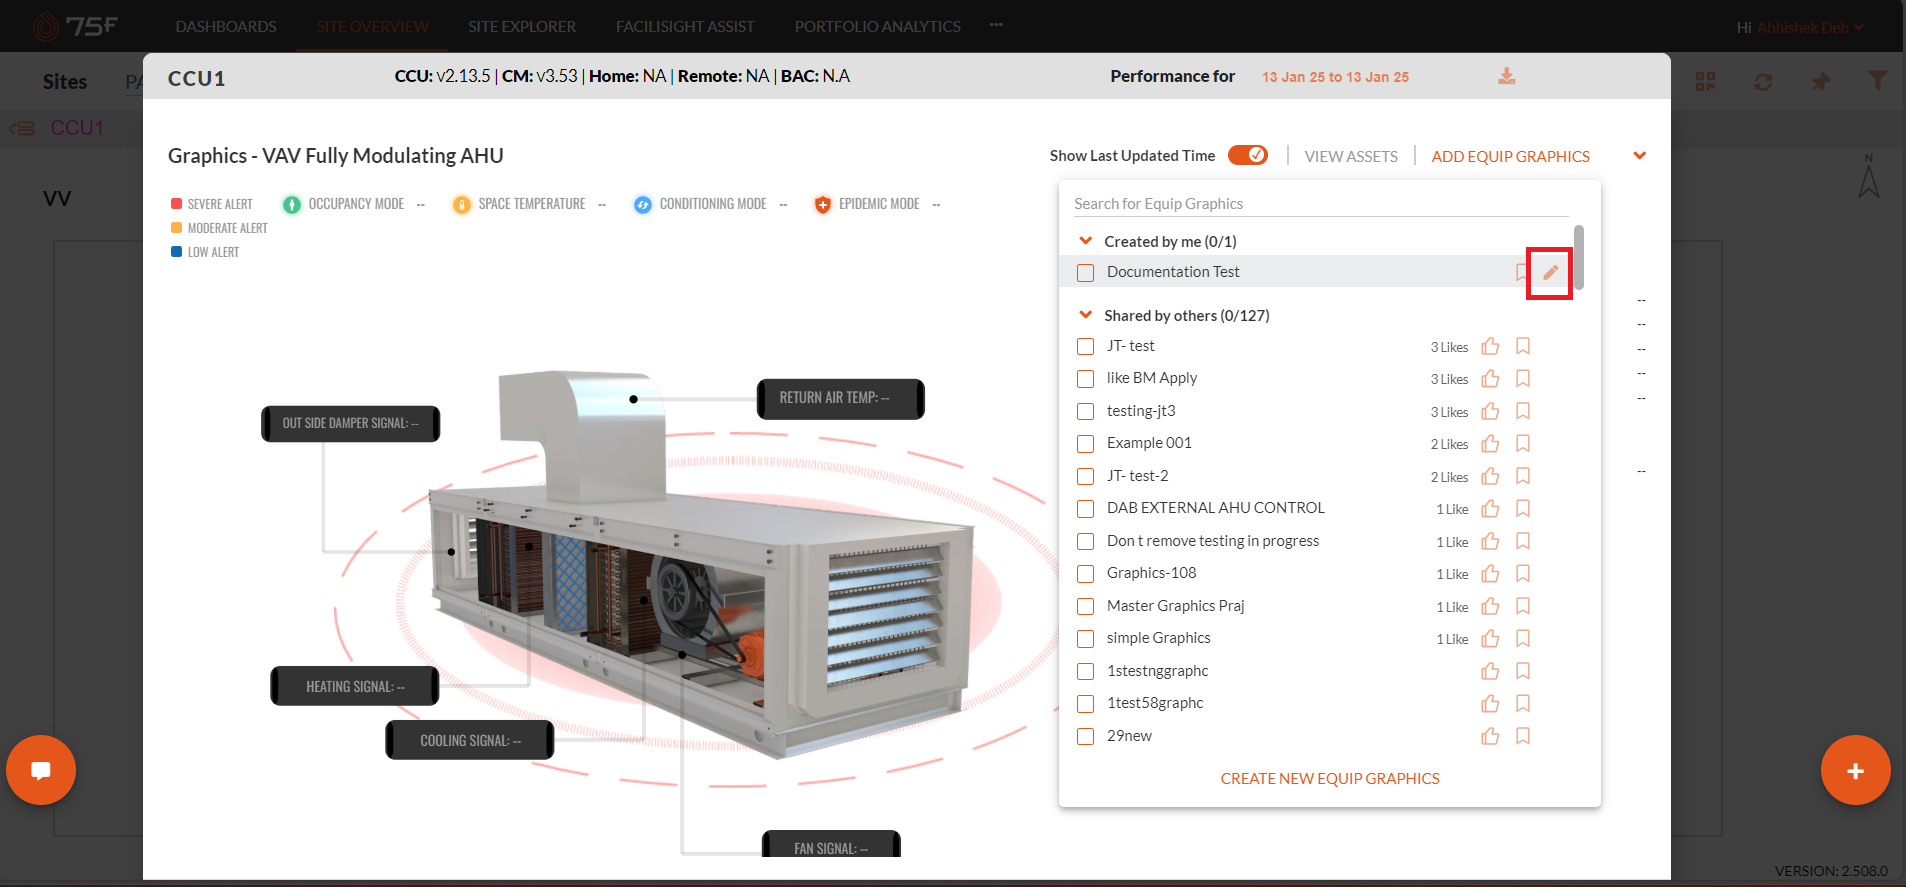The width and height of the screenshot is (1906, 887).
Task: Bookmark the like BM Apply graphic
Action: pyautogui.click(x=1523, y=379)
